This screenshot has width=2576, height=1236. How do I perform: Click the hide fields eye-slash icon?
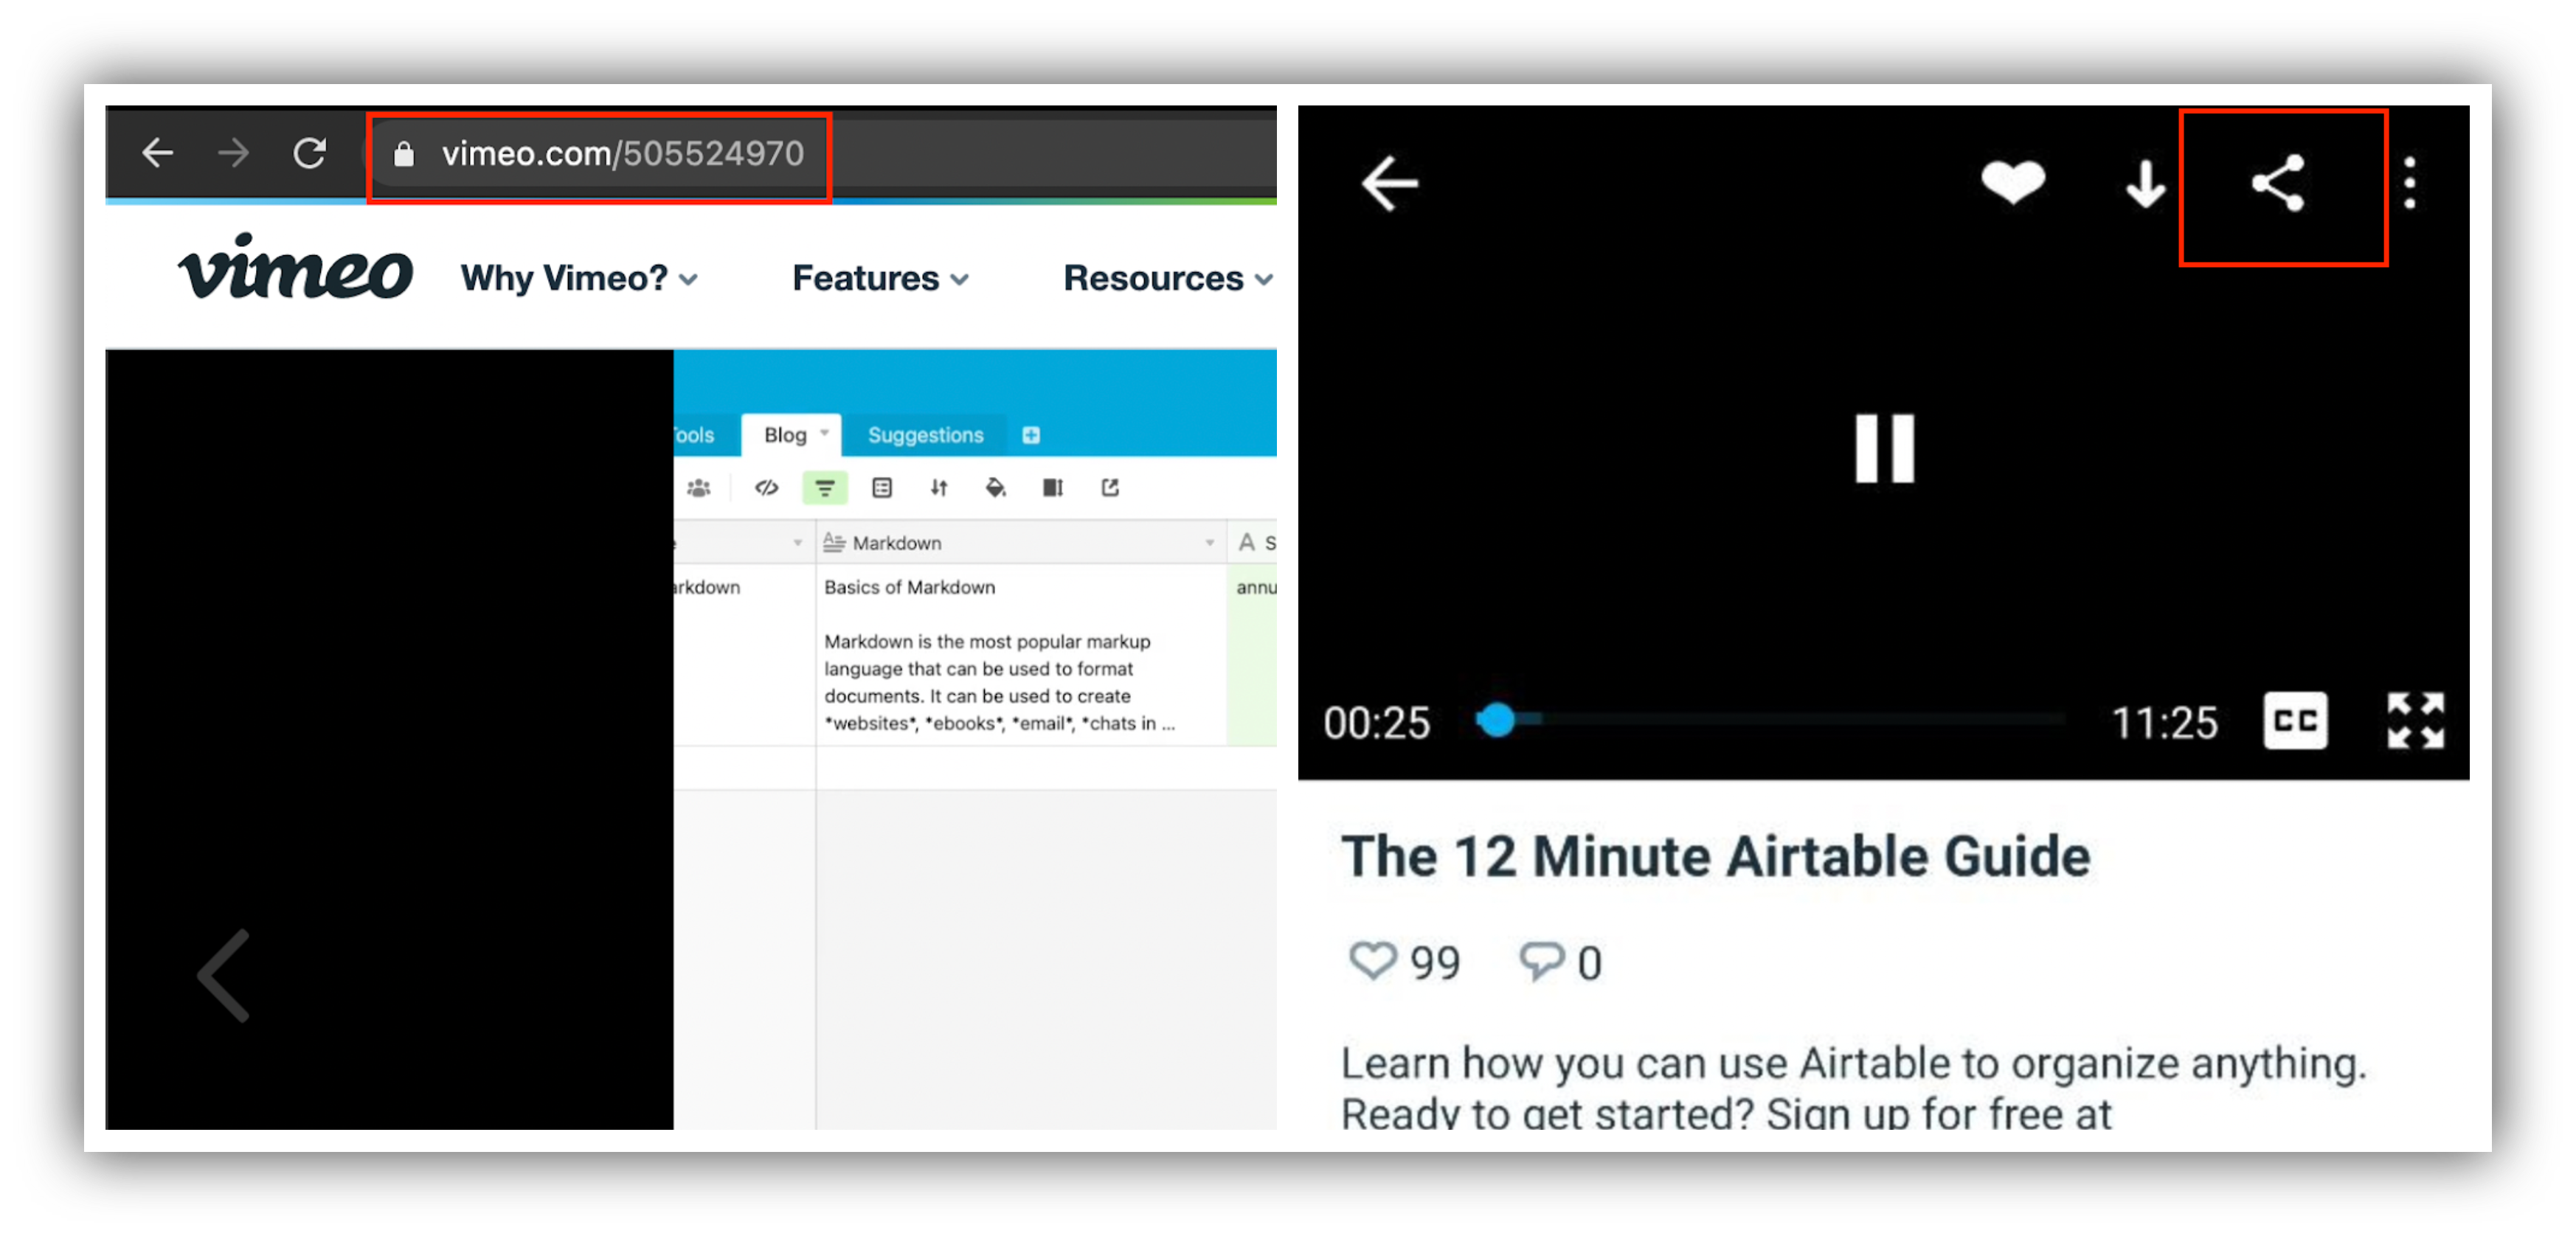tap(767, 488)
